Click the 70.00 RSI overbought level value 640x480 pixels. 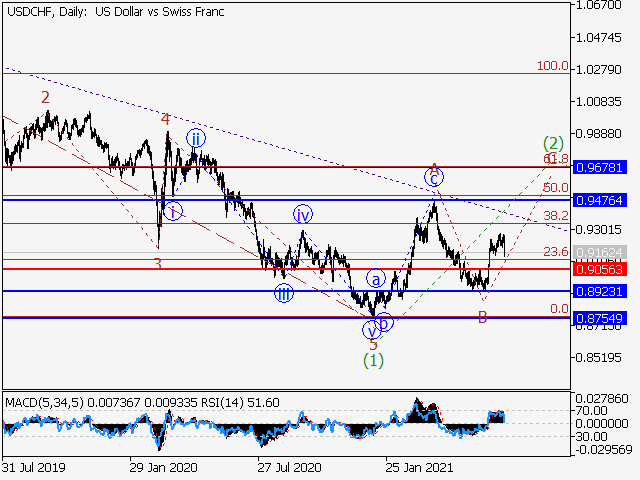point(591,411)
